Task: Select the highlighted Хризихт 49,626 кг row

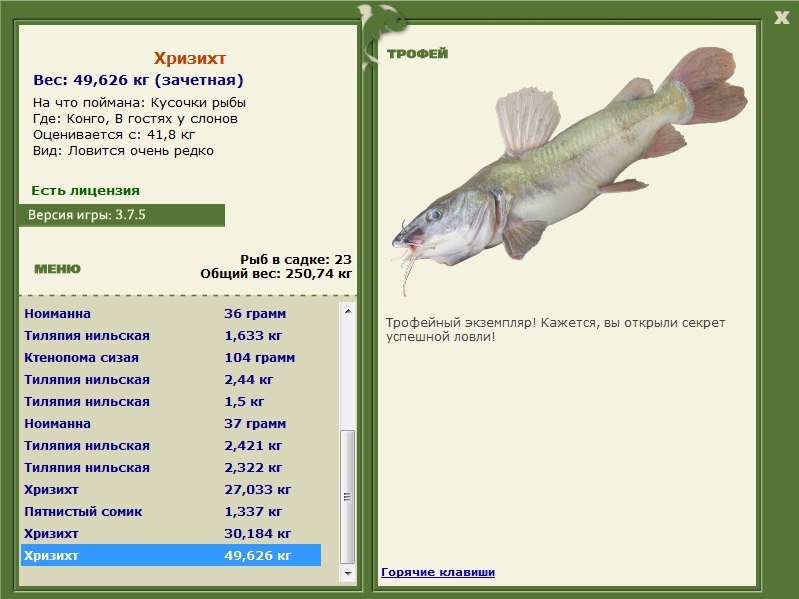Action: pyautogui.click(x=171, y=555)
